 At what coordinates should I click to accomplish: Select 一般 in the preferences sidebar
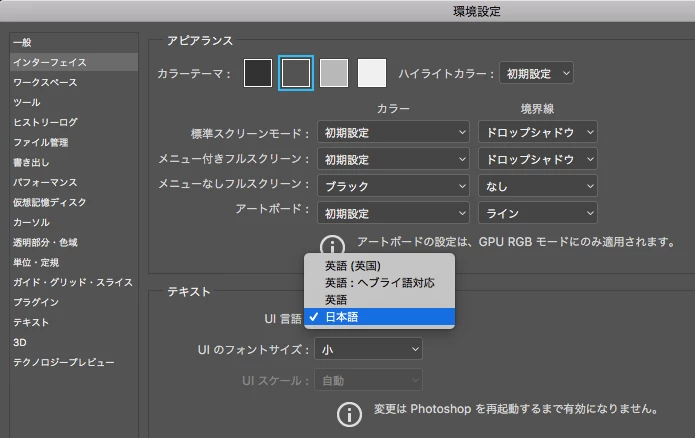74,43
